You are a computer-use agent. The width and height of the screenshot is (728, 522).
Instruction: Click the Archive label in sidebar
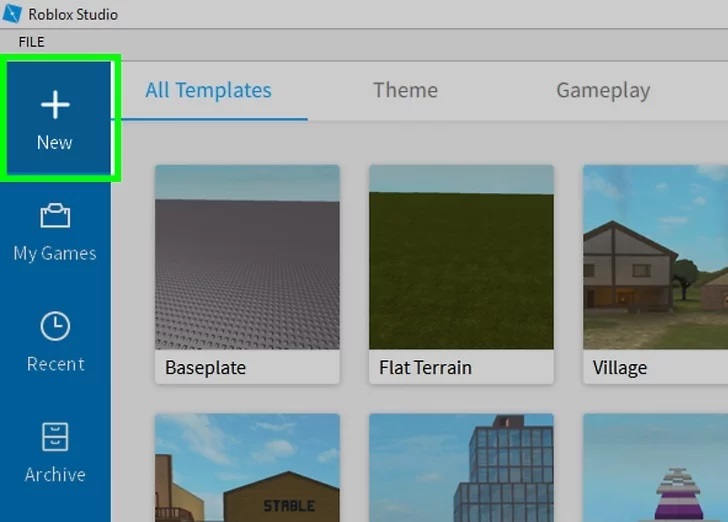tap(55, 475)
